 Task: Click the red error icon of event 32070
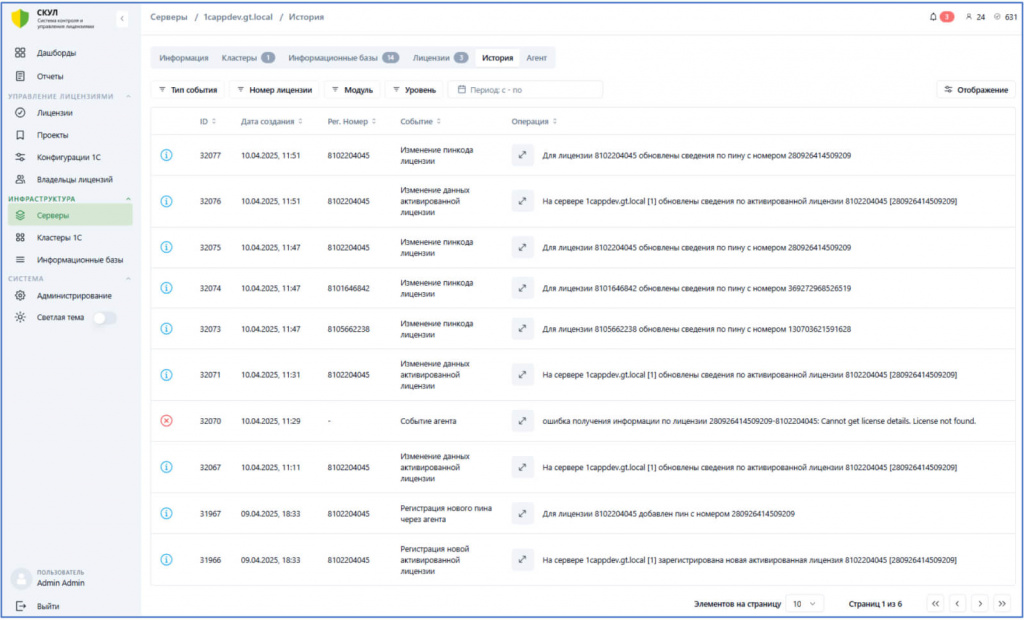(167, 421)
